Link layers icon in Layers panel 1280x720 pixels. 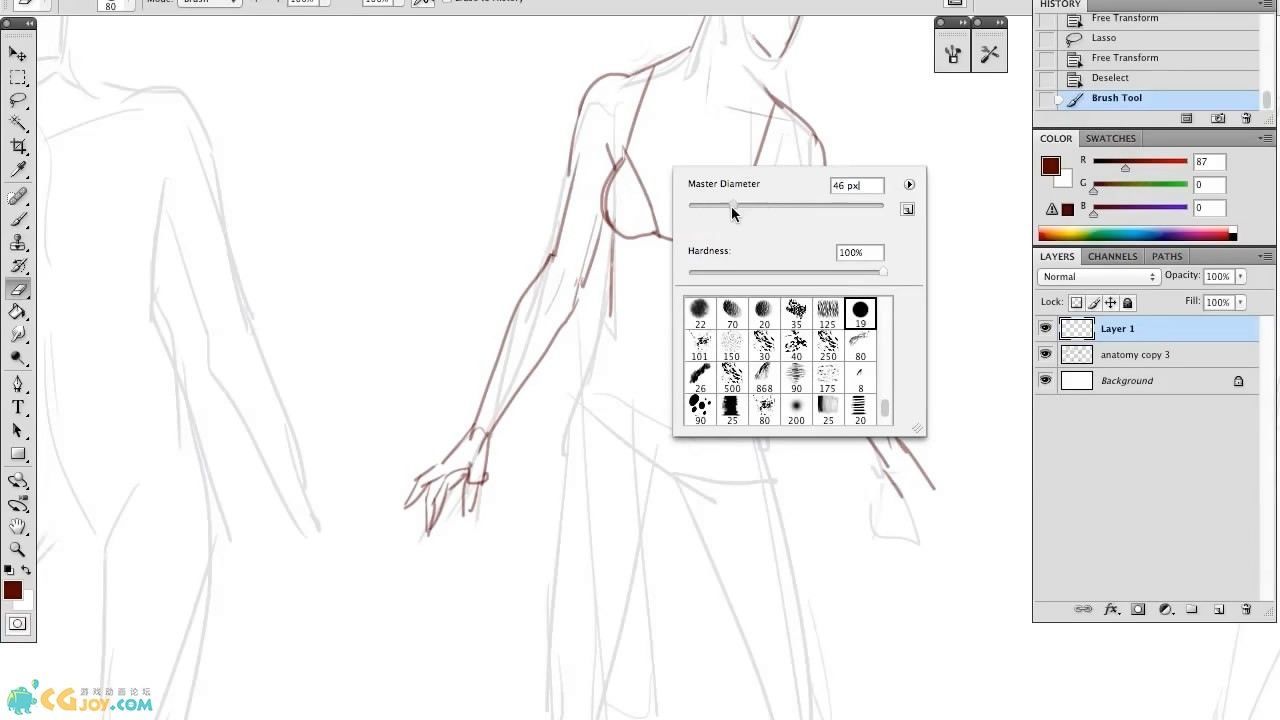click(1083, 609)
